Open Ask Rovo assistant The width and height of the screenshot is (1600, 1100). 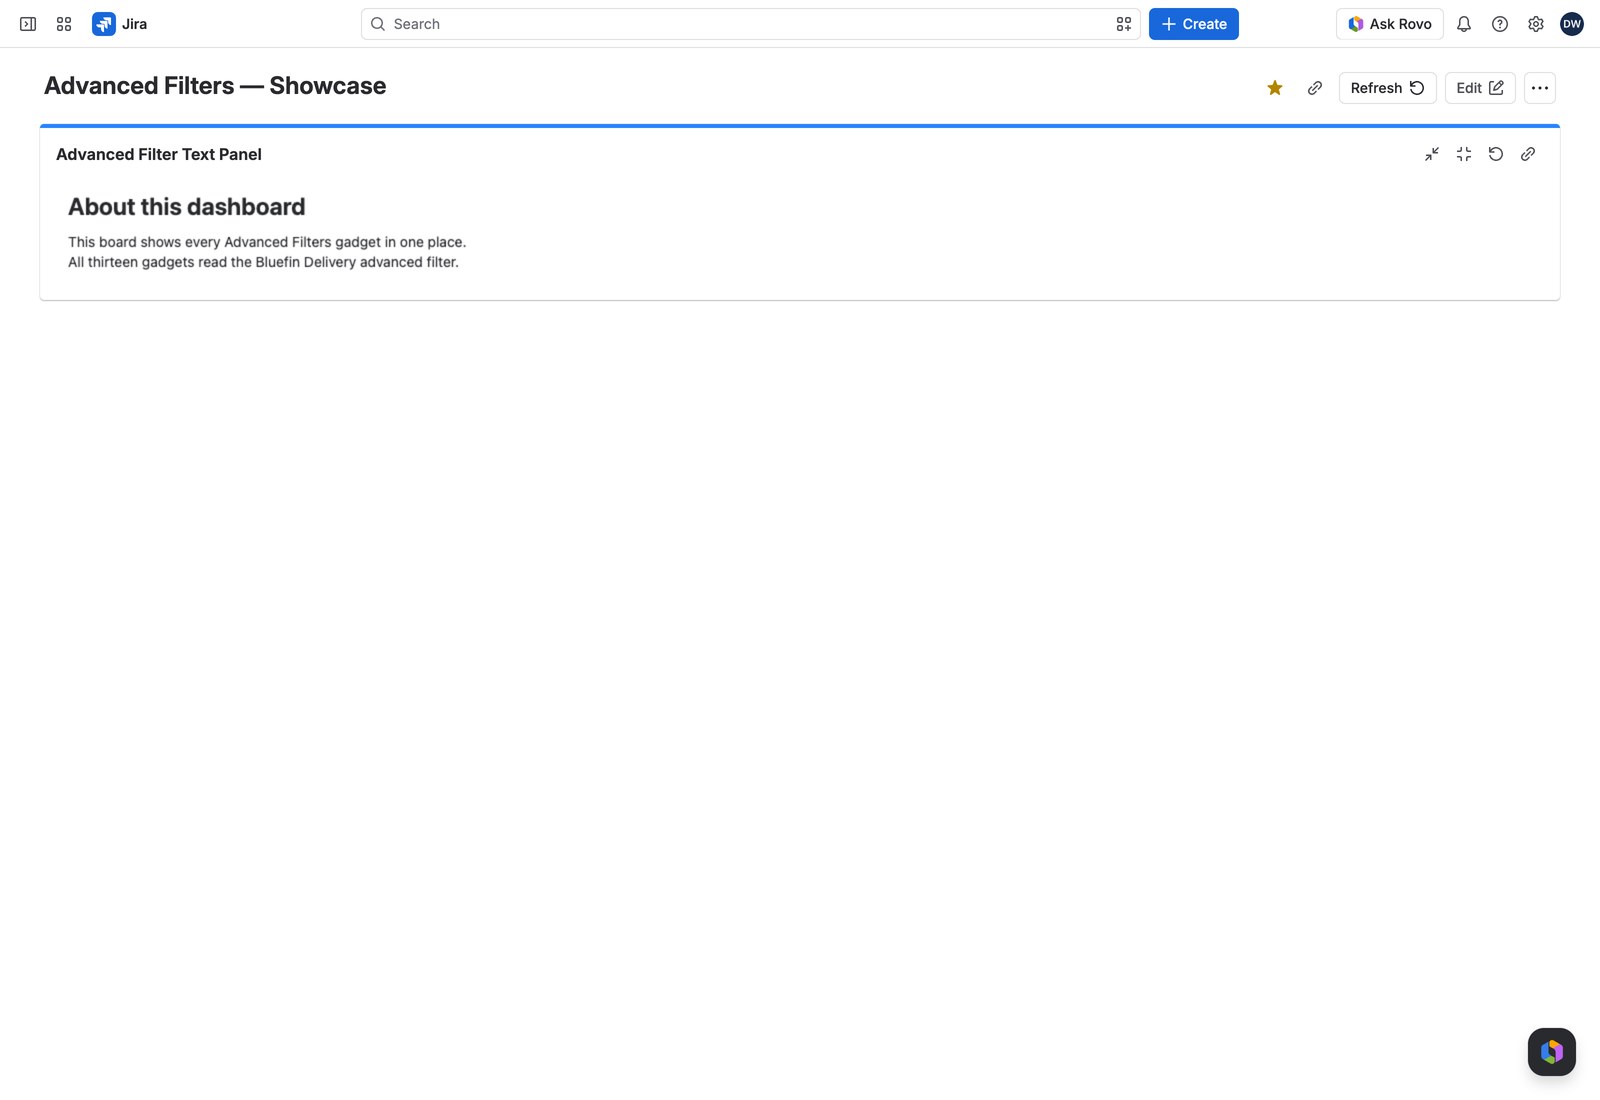(x=1390, y=24)
